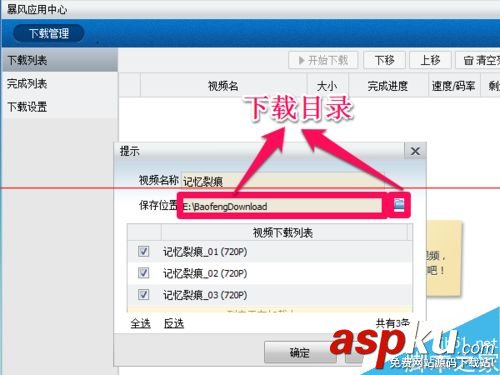Click 全选 link
Image resolution: width=500 pixels, height=375 pixels.
[x=141, y=323]
